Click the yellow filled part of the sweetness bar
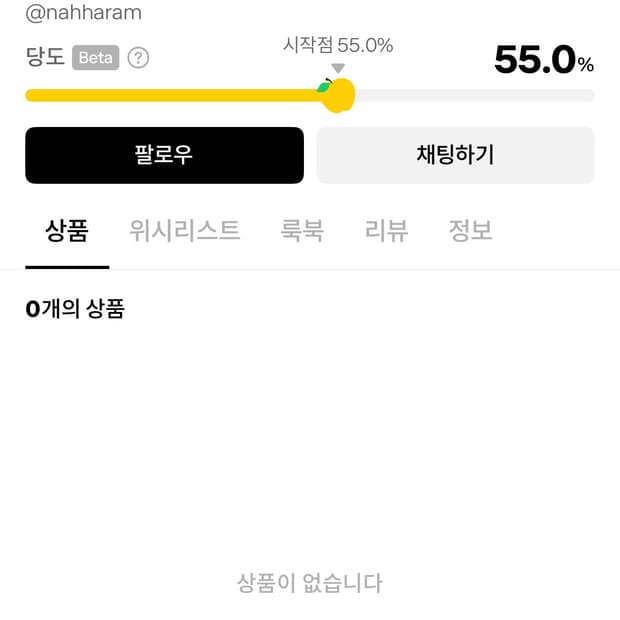 pyautogui.click(x=170, y=96)
